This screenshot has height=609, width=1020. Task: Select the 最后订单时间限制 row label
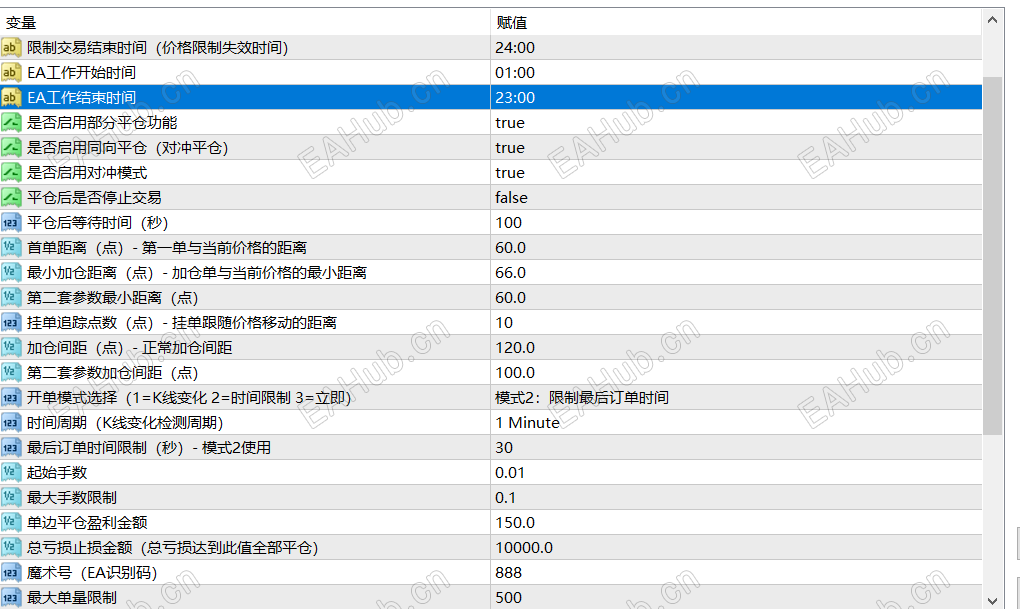[x=149, y=448]
